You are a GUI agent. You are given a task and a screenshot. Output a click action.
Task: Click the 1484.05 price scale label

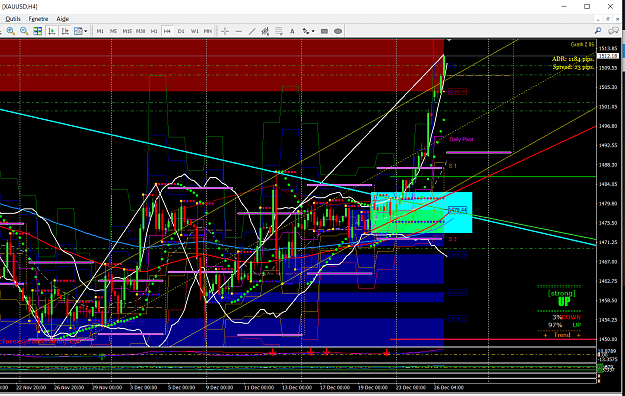coord(608,184)
